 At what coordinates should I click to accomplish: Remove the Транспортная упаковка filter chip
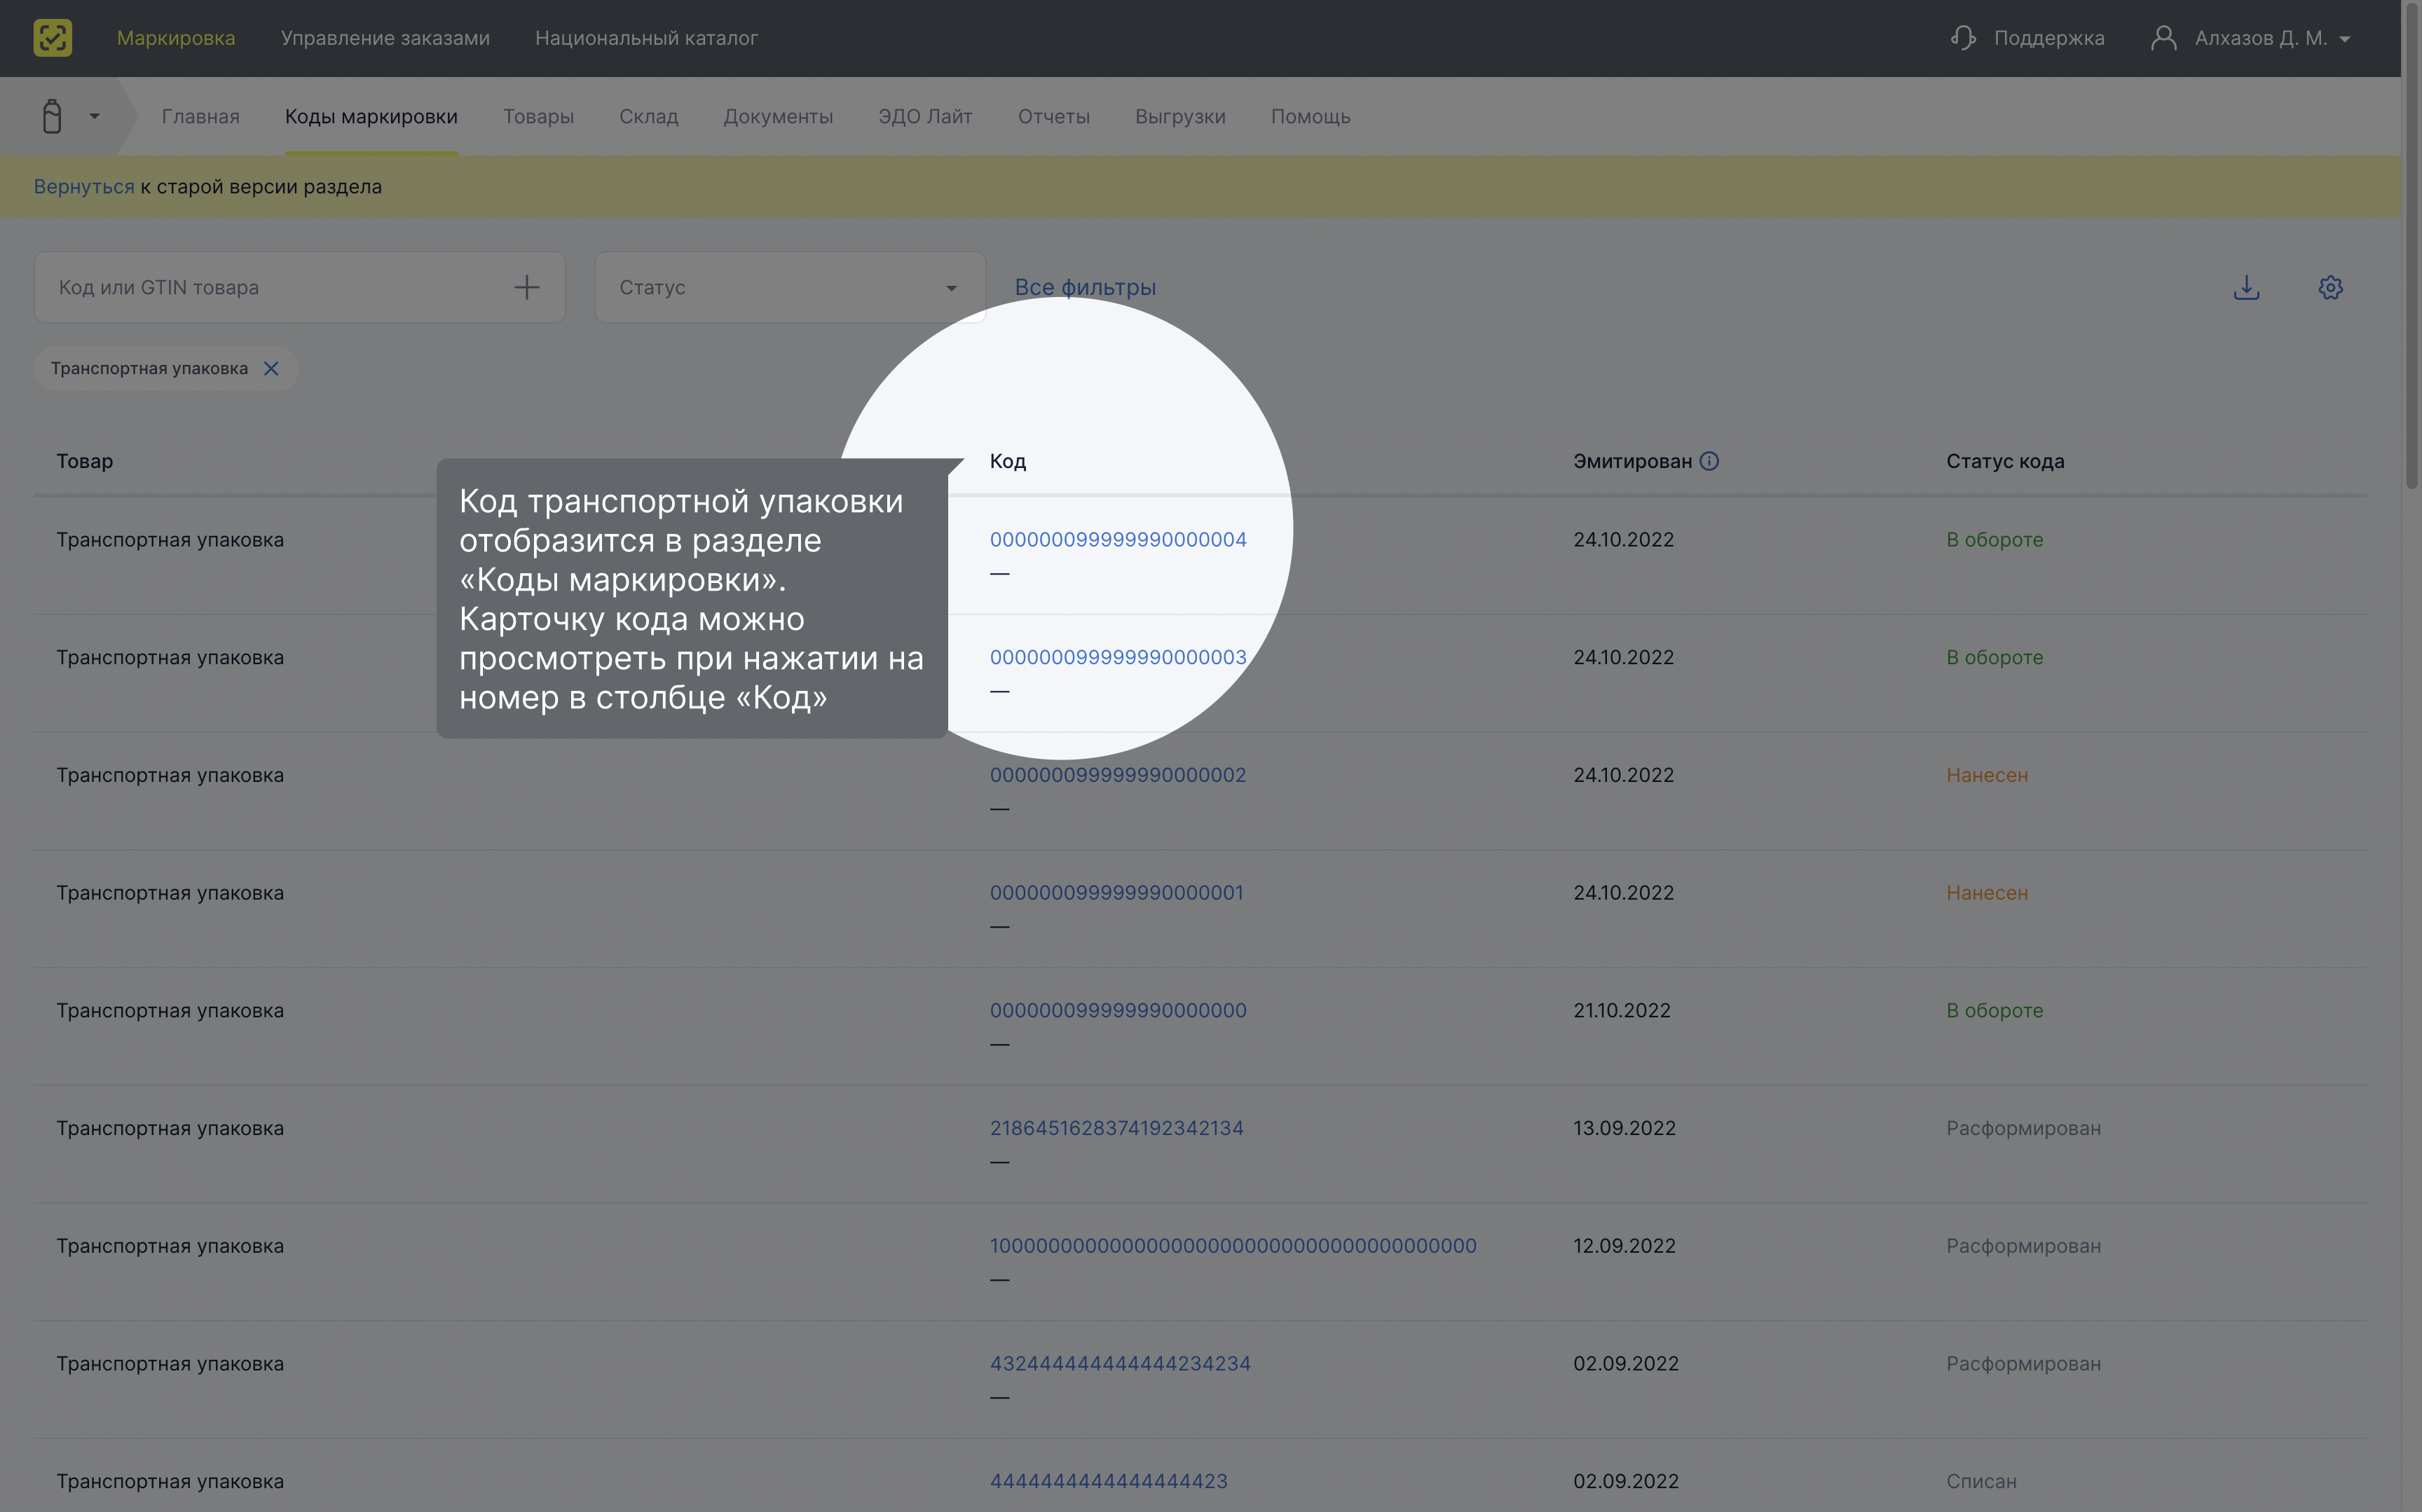coord(271,369)
